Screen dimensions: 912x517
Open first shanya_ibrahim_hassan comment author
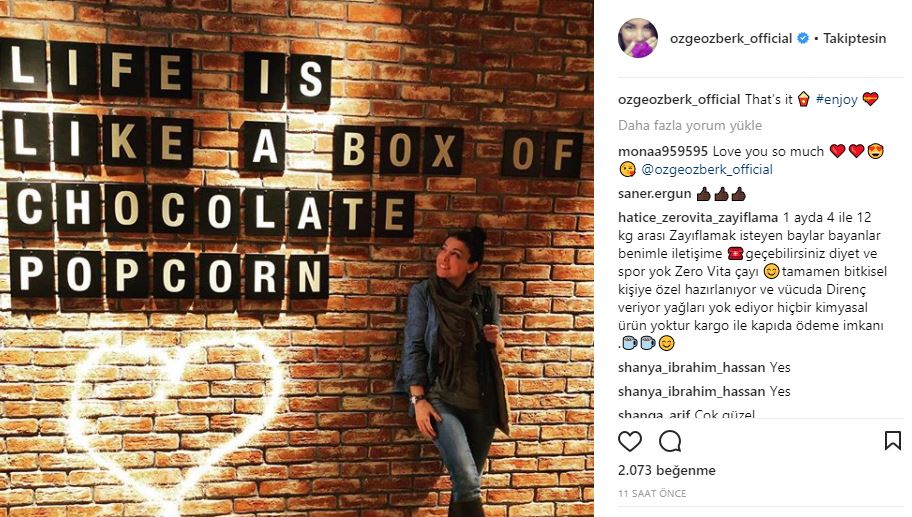(691, 368)
